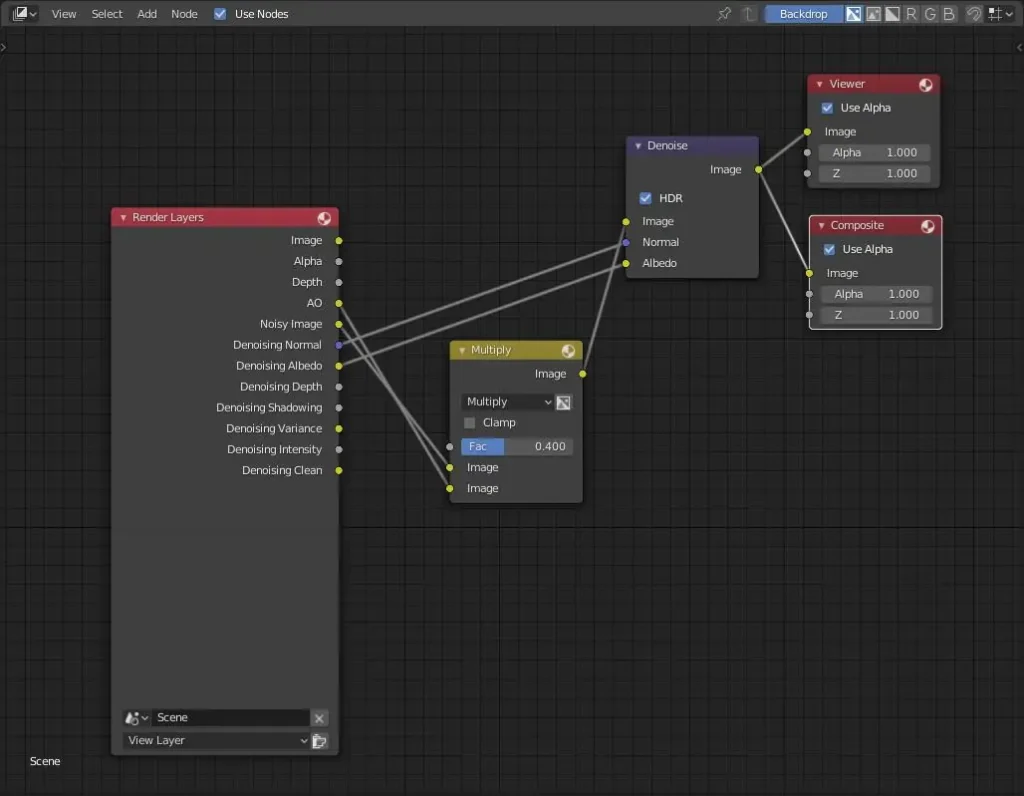The image size is (1024, 796).
Task: Click Multiply node Image output socket
Action: [x=583, y=374]
